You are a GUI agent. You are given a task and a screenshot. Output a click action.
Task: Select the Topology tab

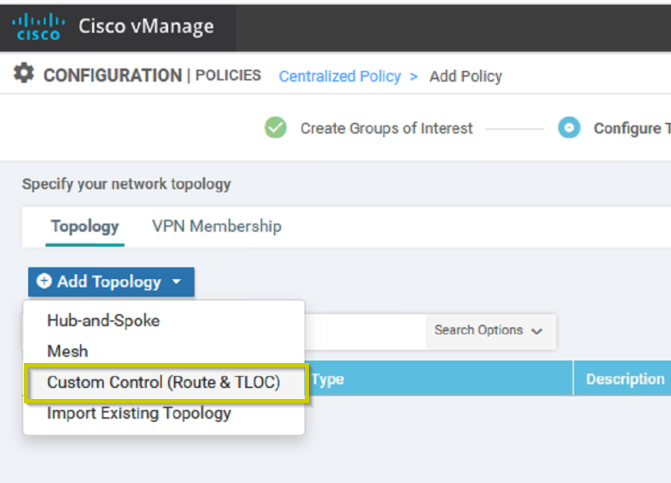click(85, 226)
